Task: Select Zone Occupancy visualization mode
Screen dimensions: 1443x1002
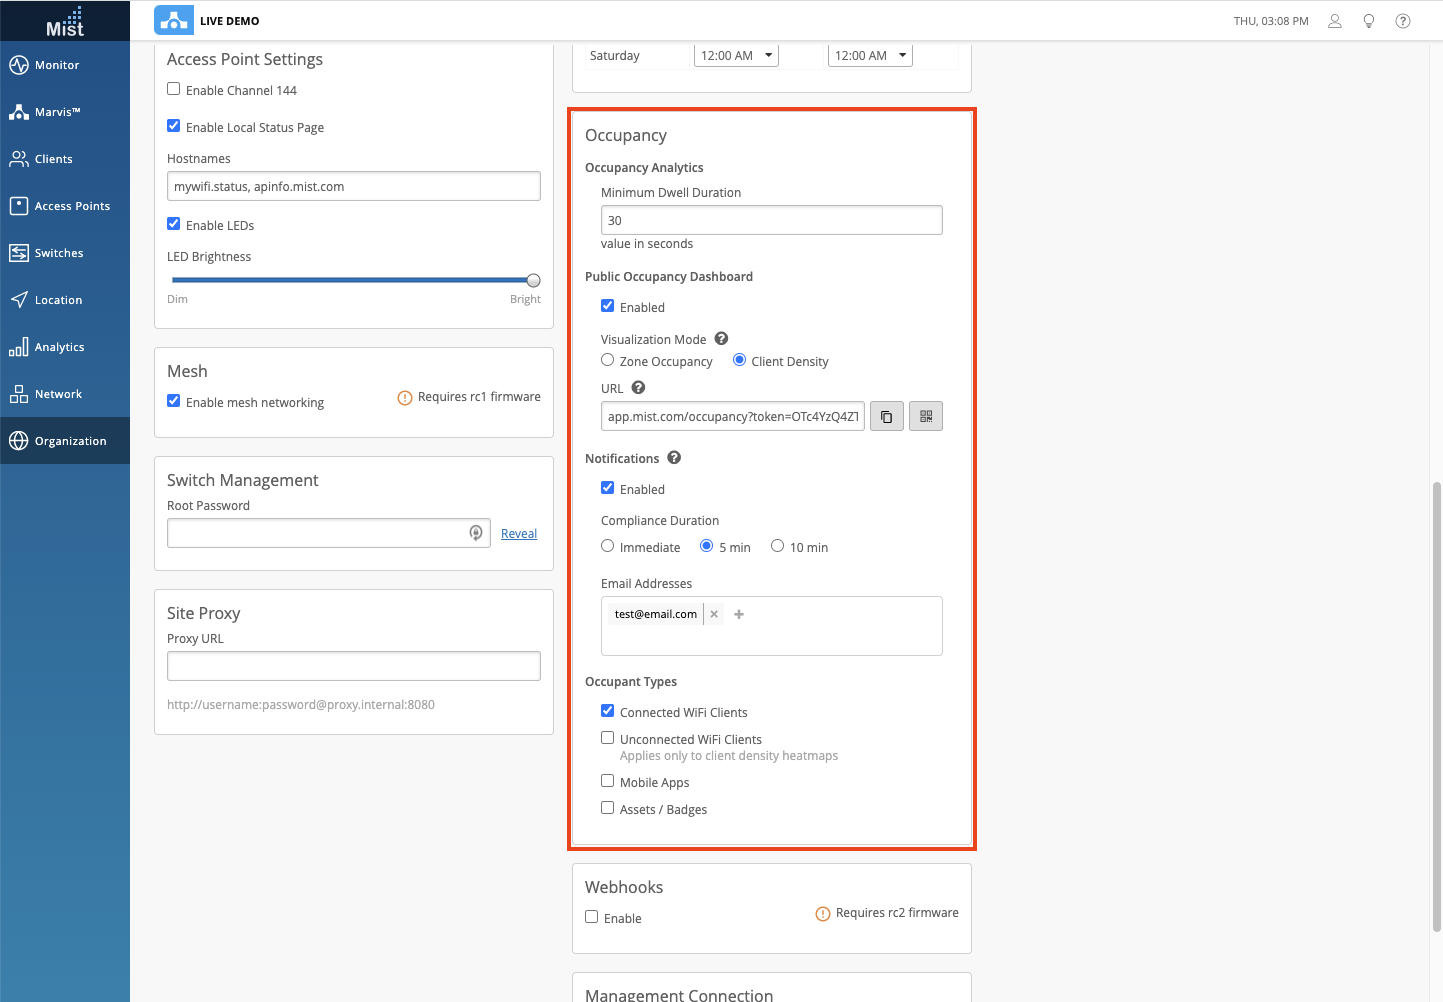Action: pos(607,360)
